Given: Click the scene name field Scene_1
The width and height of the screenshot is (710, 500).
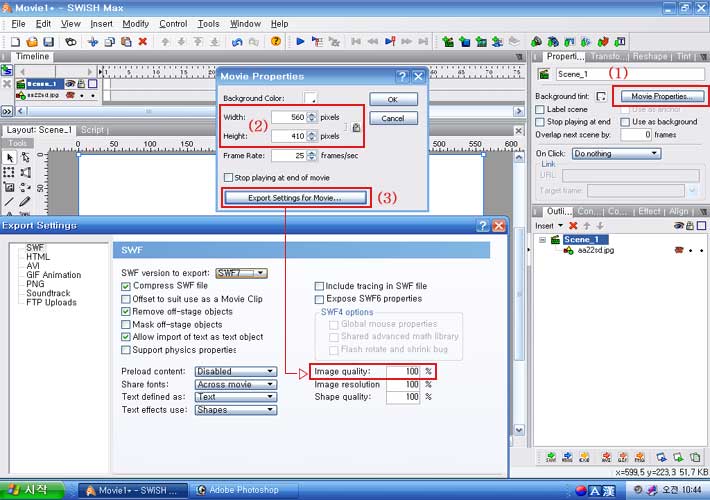Looking at the screenshot, I should tap(630, 74).
